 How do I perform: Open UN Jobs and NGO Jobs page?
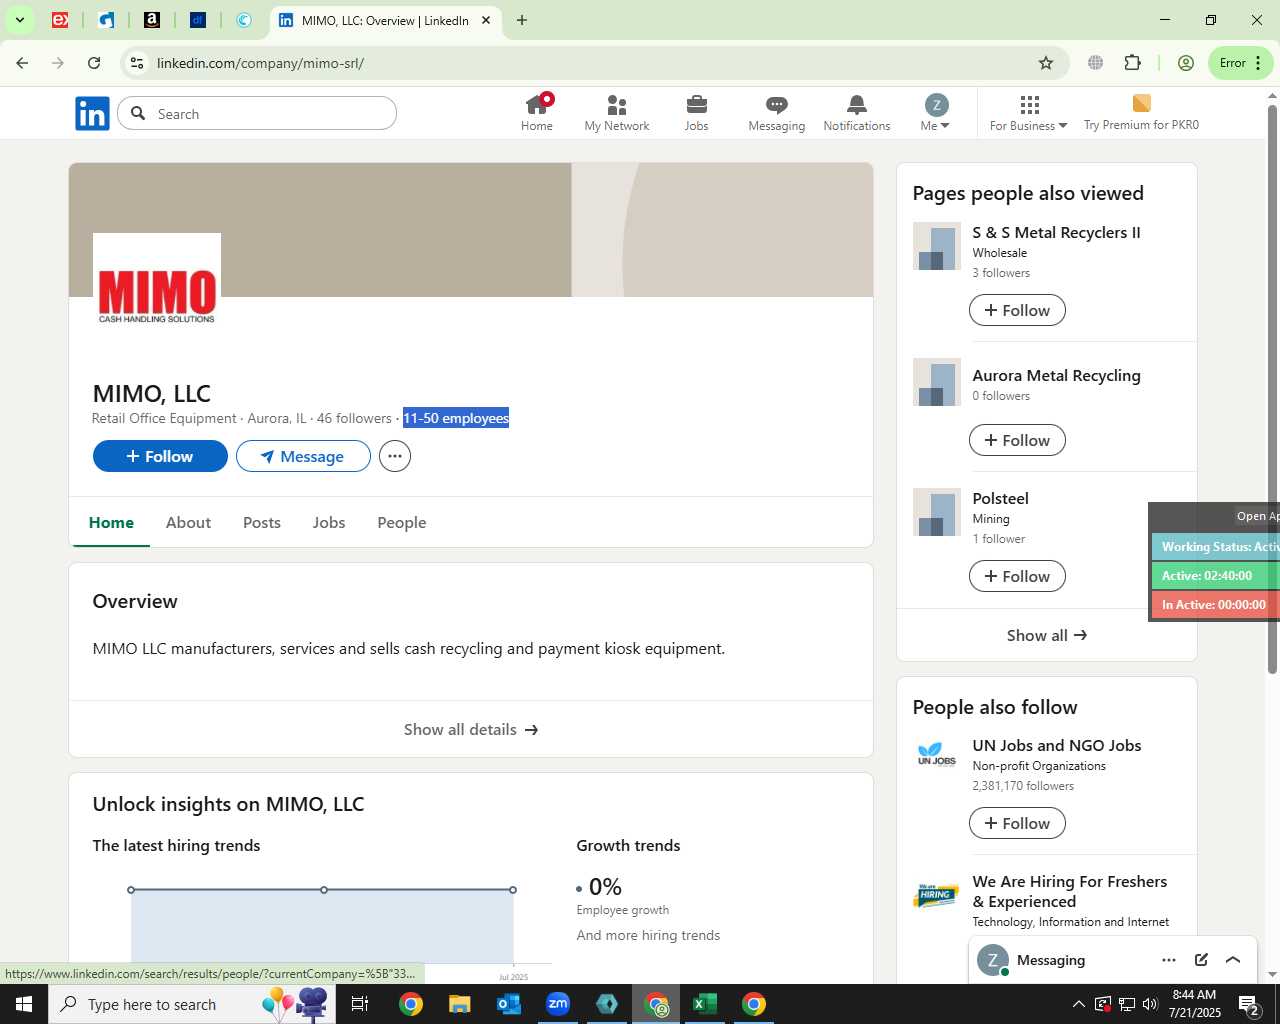pos(1056,745)
